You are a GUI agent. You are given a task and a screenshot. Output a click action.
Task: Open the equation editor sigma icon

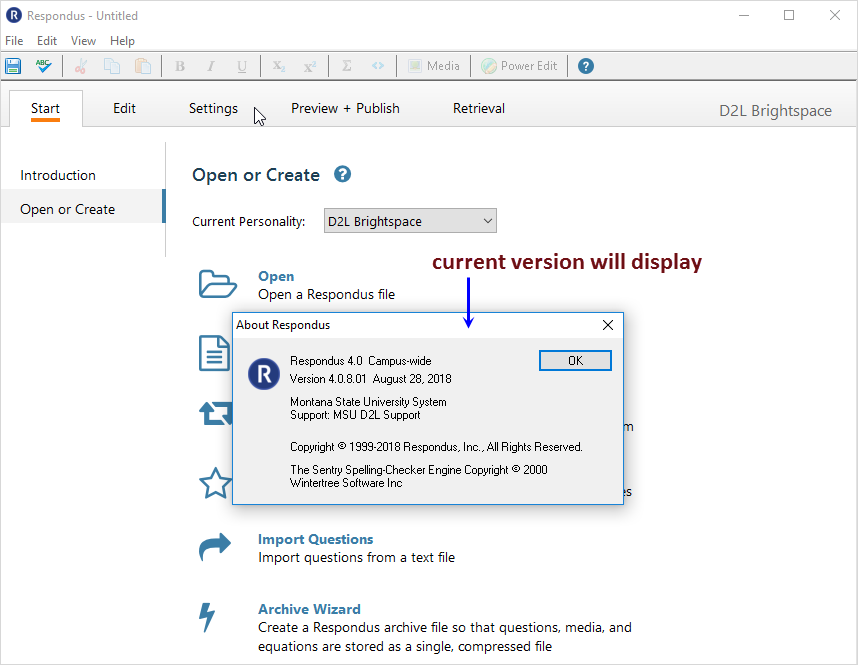coord(346,66)
